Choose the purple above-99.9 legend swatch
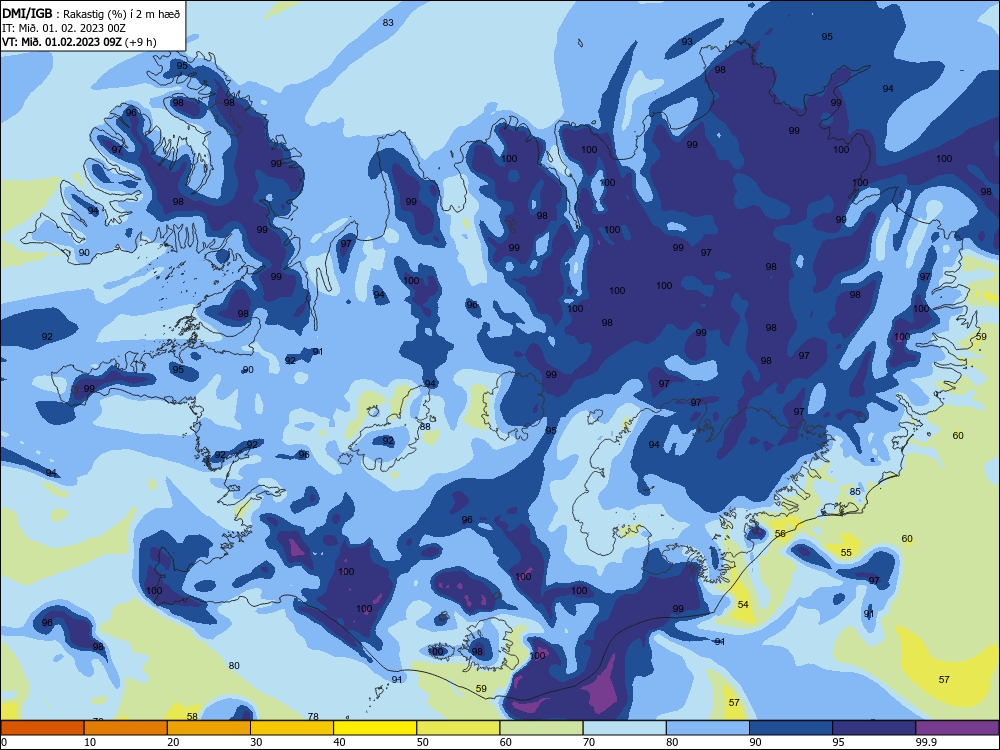Viewport: 1000px width, 750px height. click(957, 728)
